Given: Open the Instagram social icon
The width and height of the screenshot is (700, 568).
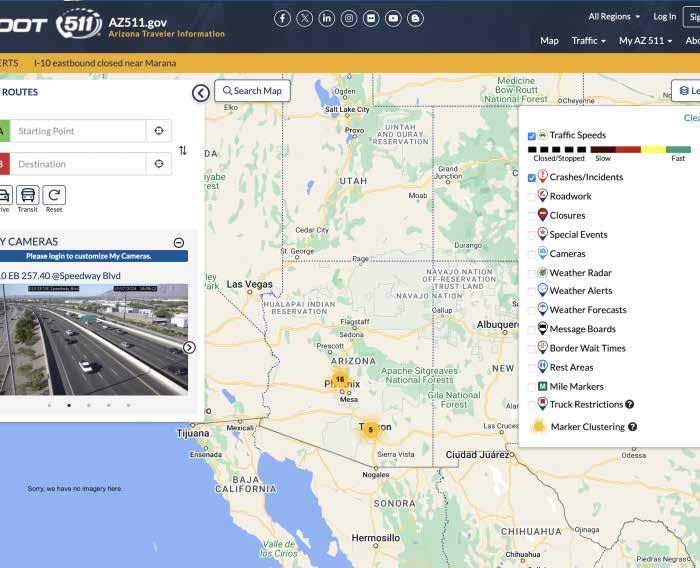Looking at the screenshot, I should coord(349,19).
